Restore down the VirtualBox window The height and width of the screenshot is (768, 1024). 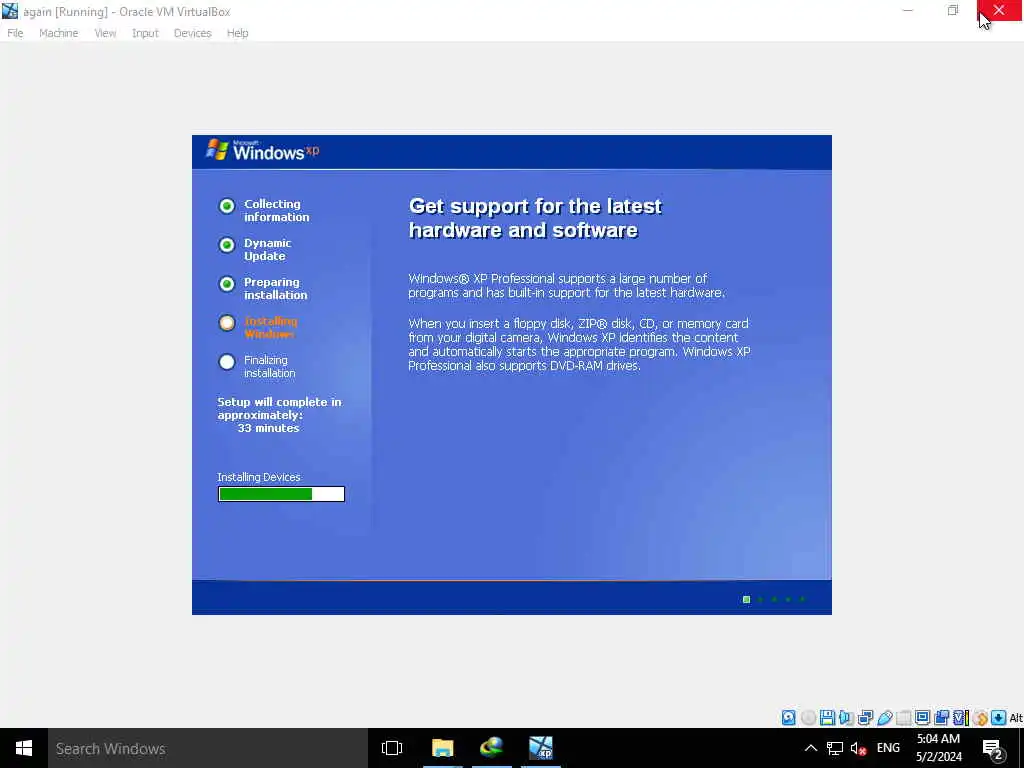coord(953,10)
